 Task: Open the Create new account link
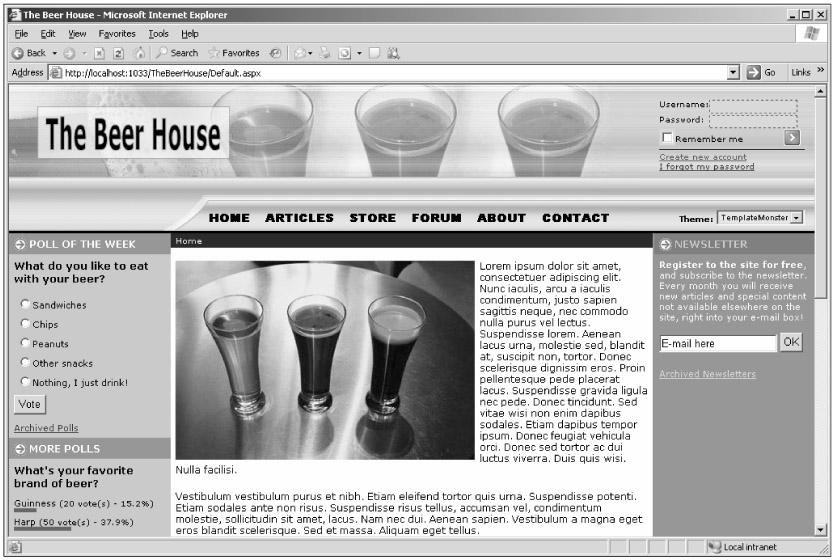(x=703, y=157)
